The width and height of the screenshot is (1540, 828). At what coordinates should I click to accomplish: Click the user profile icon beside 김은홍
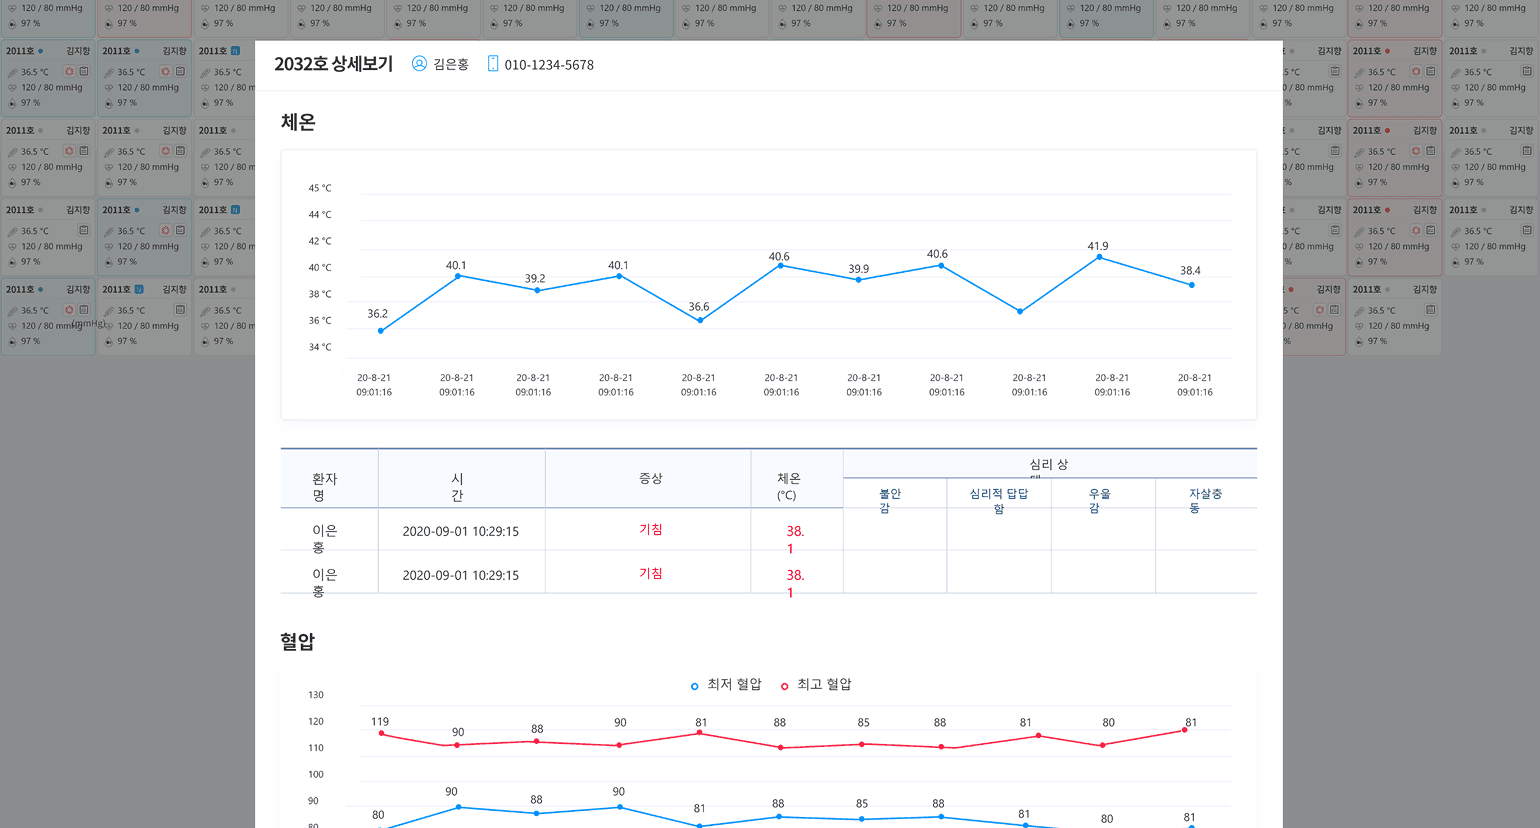[419, 64]
